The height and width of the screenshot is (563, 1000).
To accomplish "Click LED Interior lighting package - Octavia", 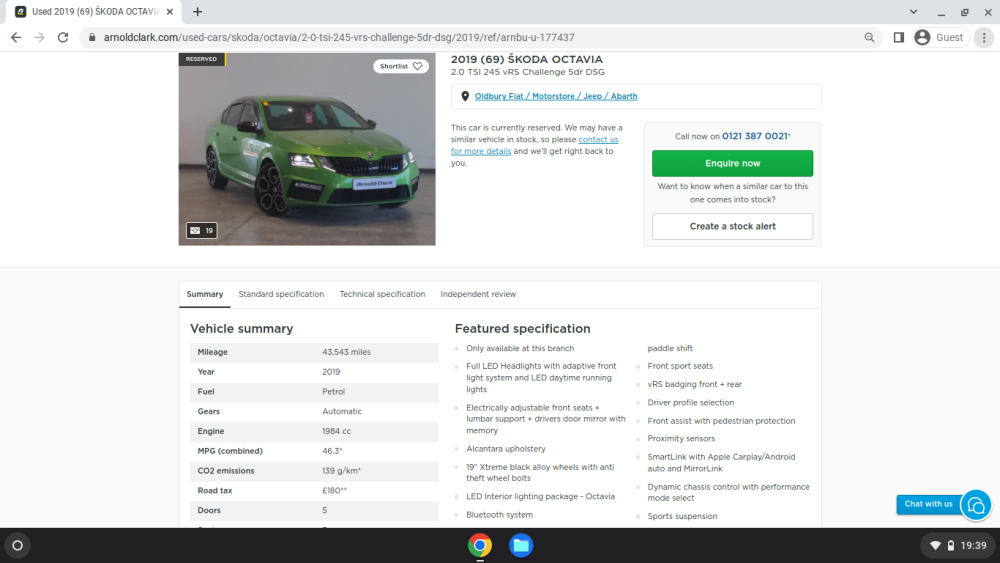I will pyautogui.click(x=540, y=496).
